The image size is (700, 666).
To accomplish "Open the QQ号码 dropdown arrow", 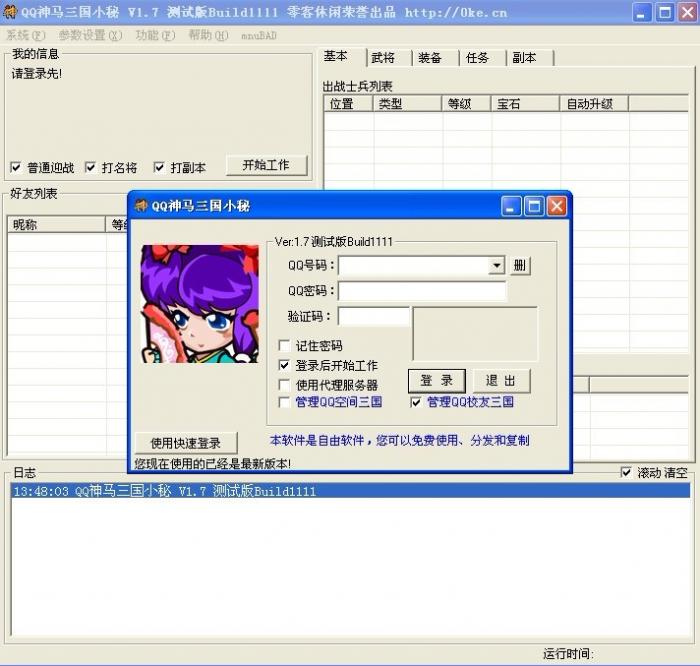I will [x=496, y=266].
